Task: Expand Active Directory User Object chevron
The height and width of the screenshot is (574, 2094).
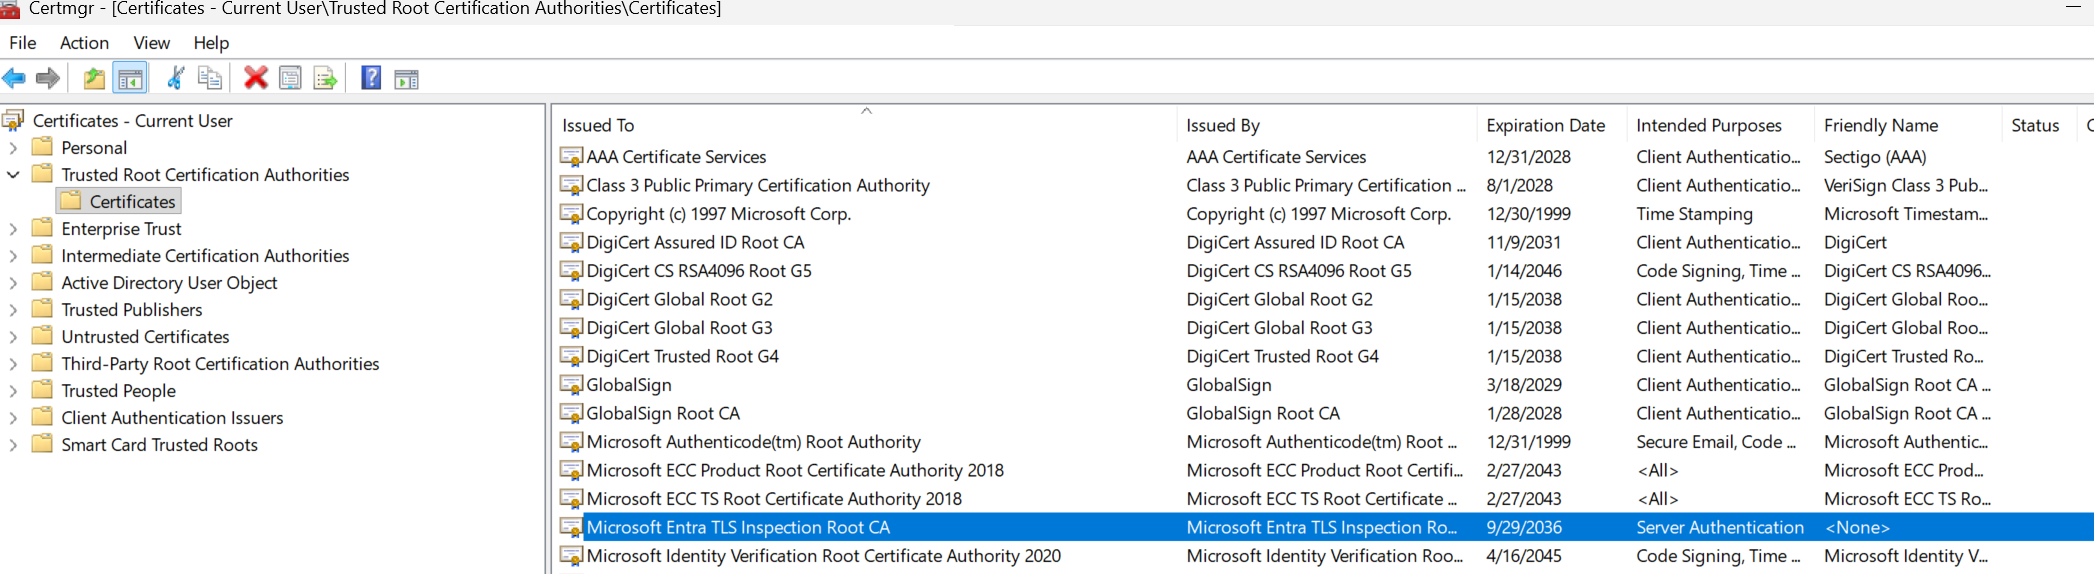Action: [13, 283]
